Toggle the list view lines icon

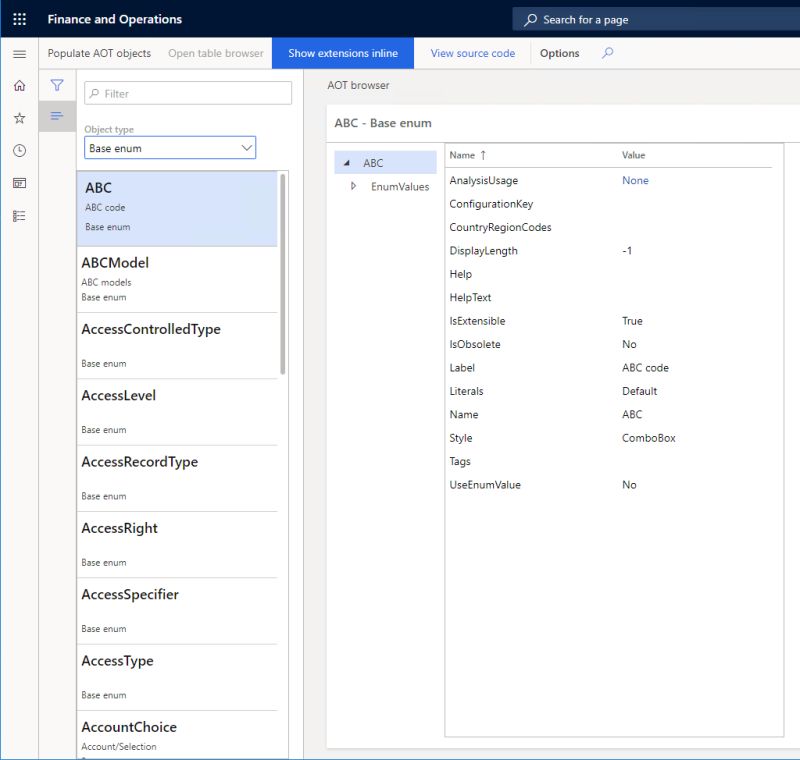click(57, 116)
